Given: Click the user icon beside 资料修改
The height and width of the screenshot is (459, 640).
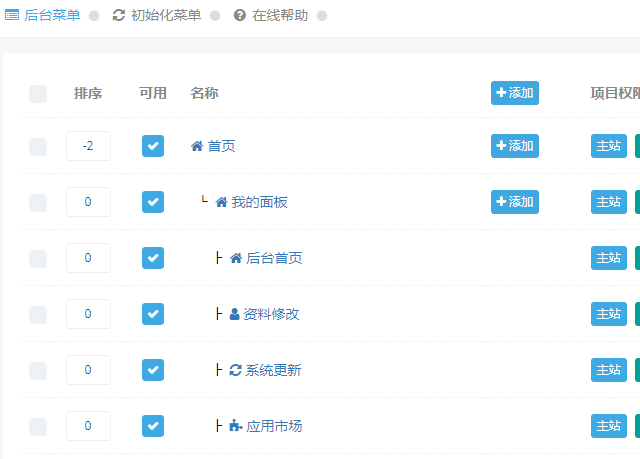Looking at the screenshot, I should point(234,314).
